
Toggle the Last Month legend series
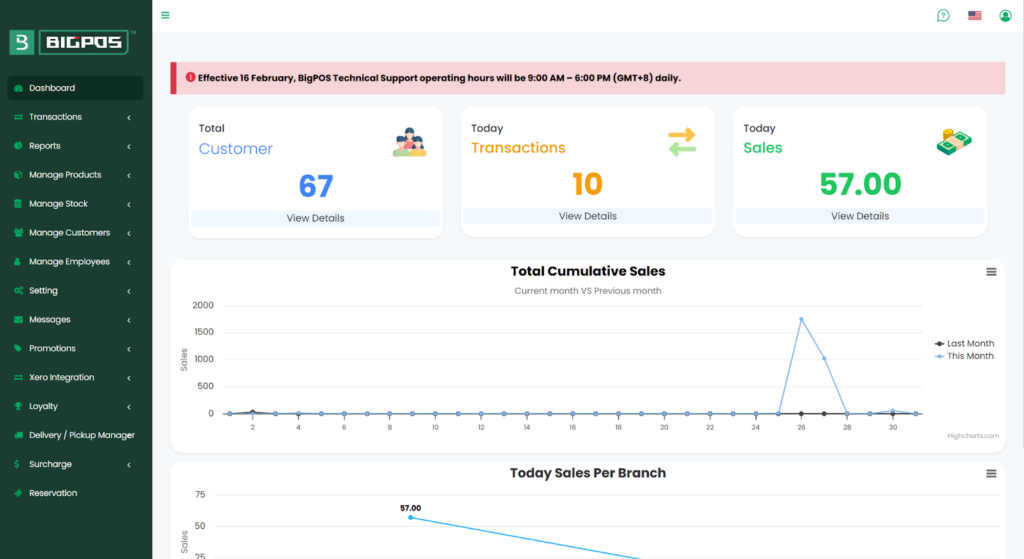click(963, 343)
